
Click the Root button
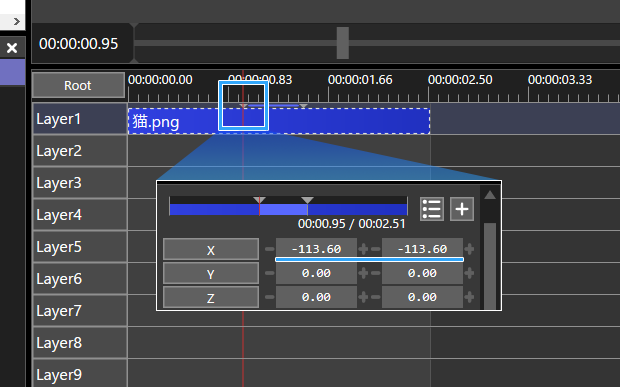point(78,85)
